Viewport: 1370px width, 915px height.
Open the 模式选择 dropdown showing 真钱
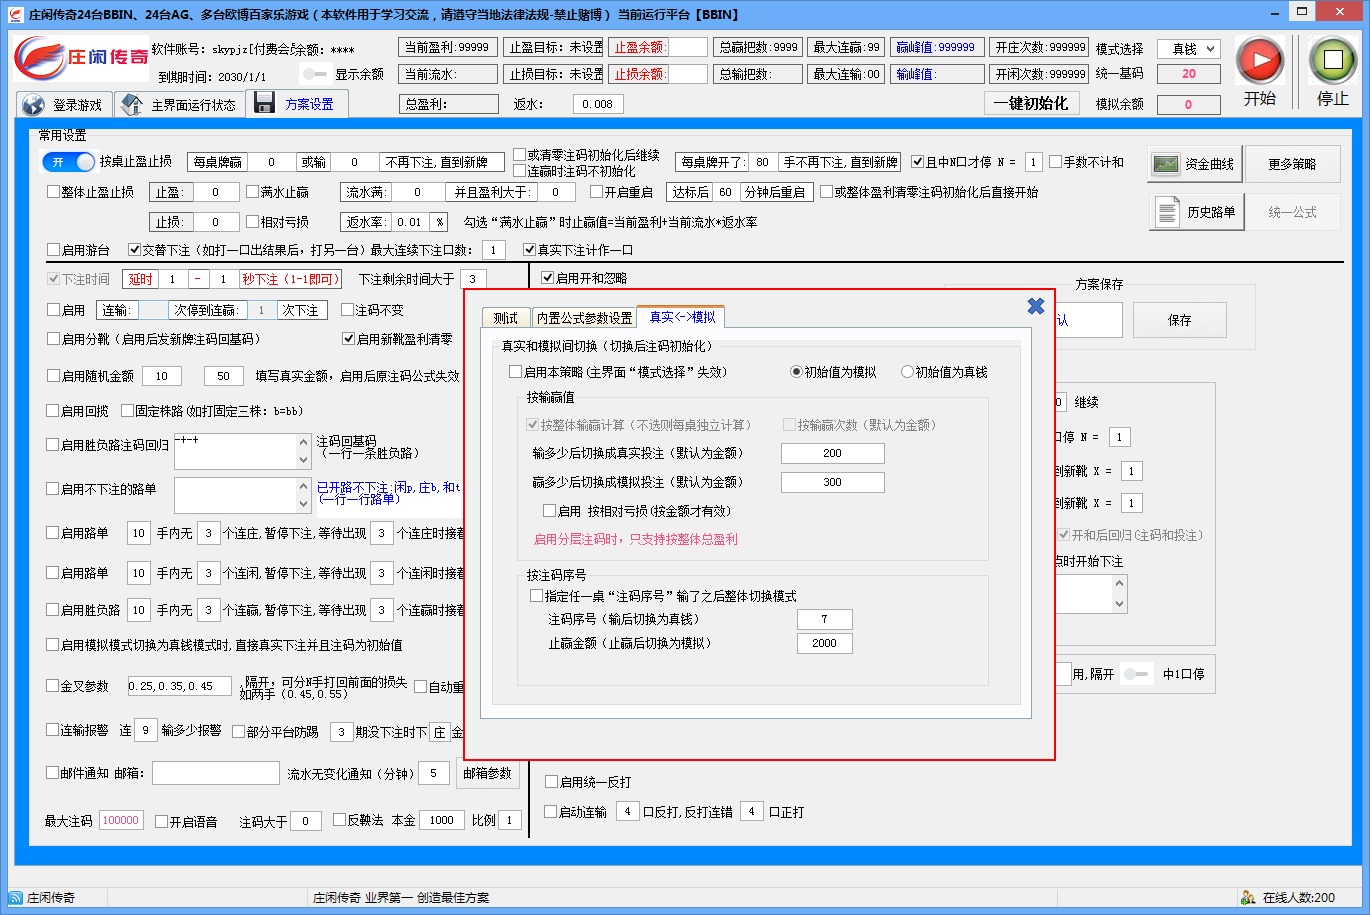(1189, 49)
